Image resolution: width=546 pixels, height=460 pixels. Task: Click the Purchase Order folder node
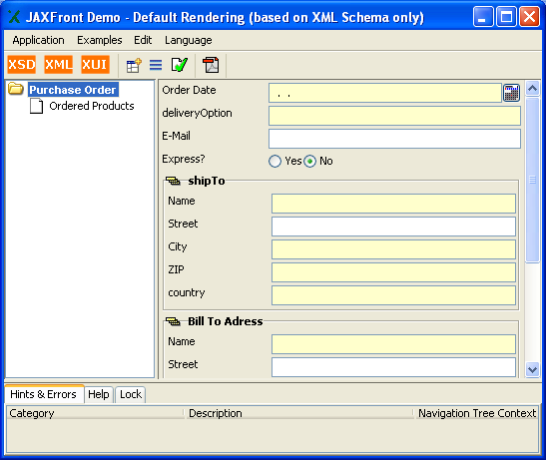[73, 90]
